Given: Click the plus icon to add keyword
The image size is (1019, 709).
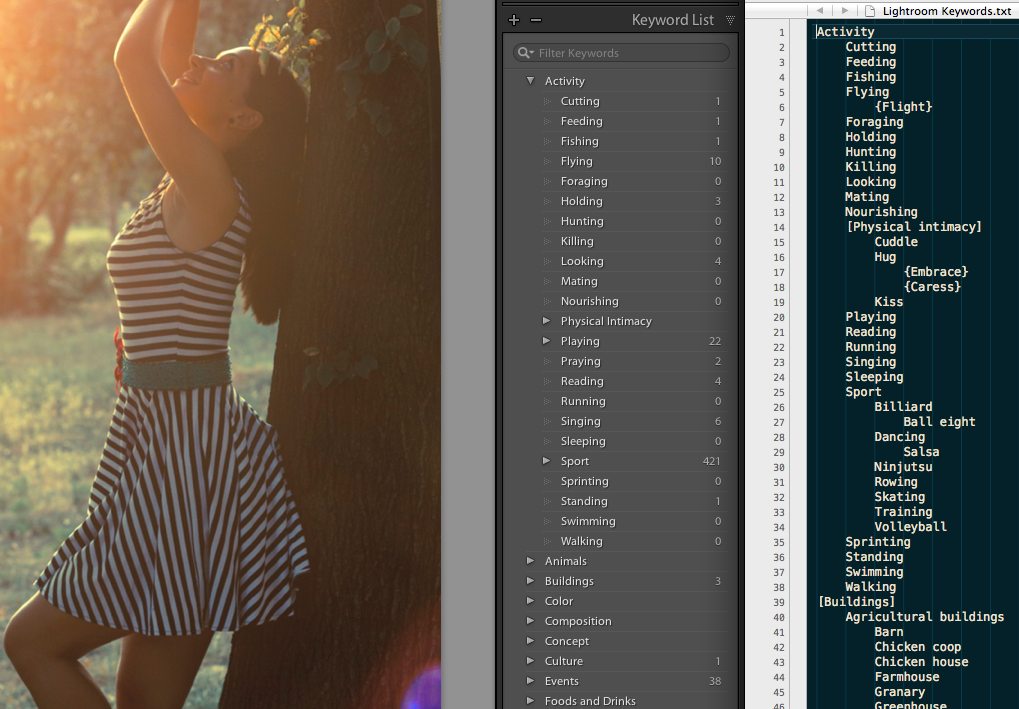Looking at the screenshot, I should click(x=514, y=20).
